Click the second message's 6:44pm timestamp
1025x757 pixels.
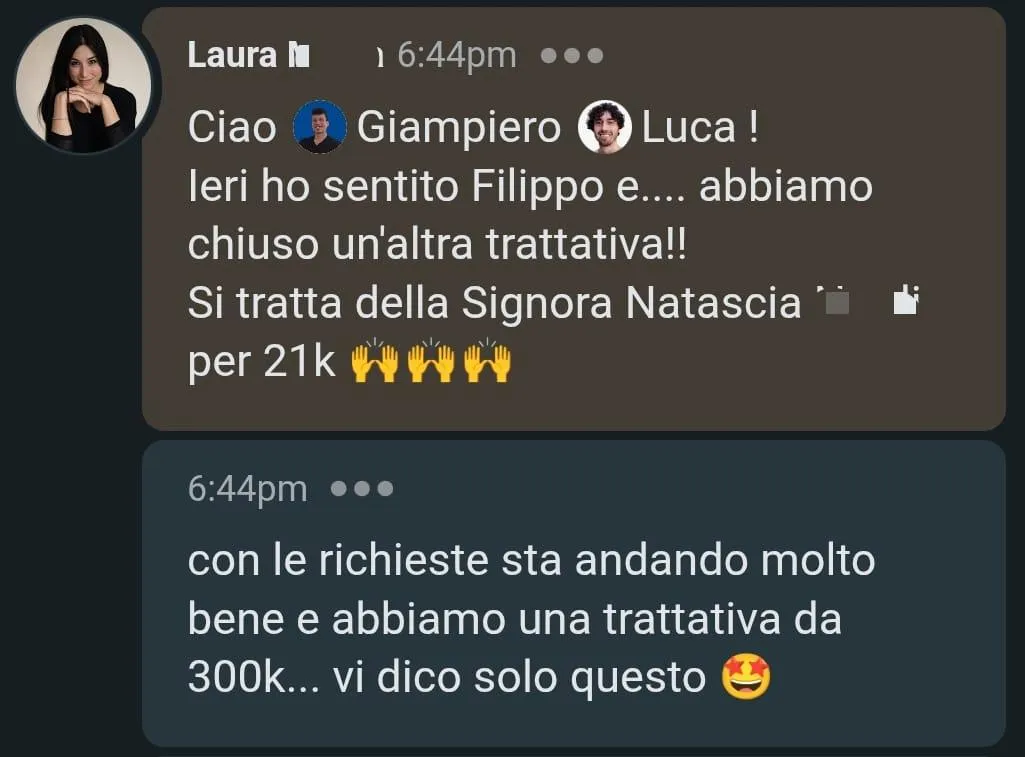click(x=247, y=488)
